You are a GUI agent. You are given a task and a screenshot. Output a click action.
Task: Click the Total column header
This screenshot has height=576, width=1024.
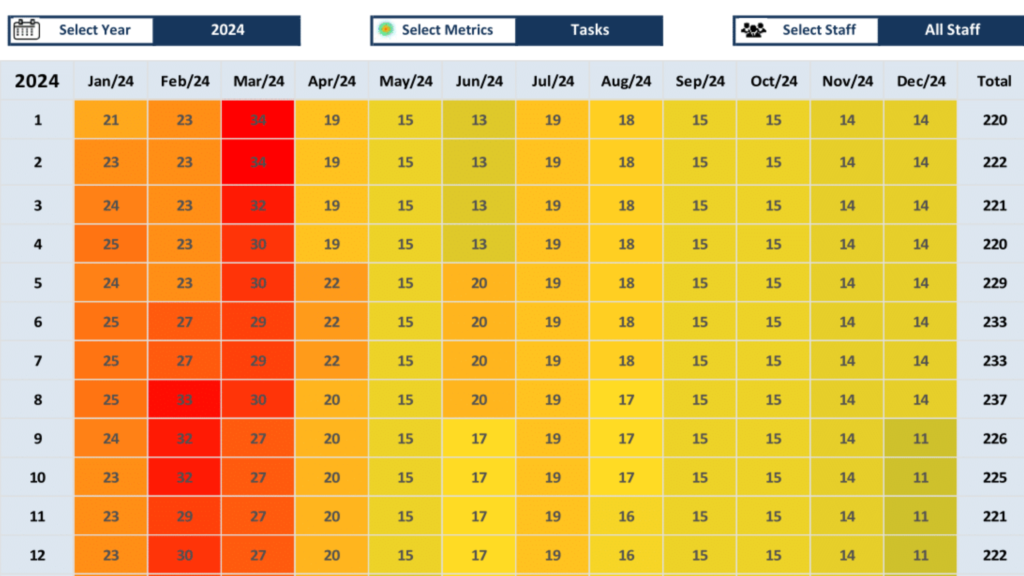tap(993, 81)
